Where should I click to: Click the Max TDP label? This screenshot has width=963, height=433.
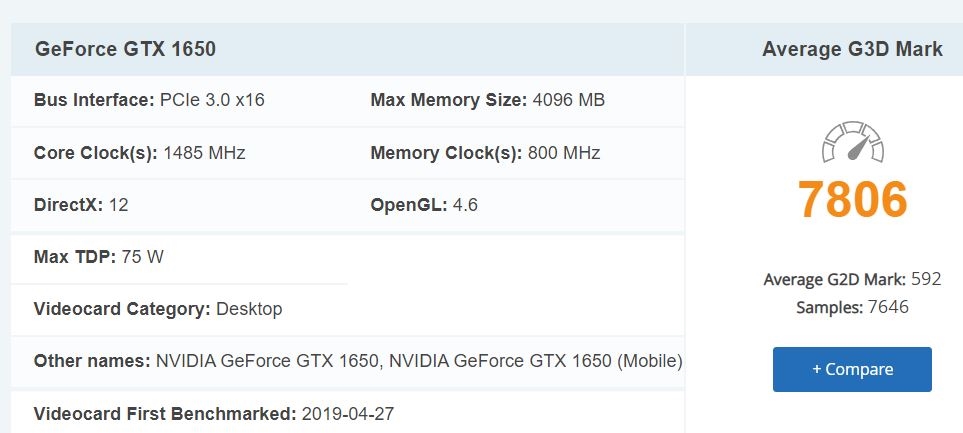(x=75, y=257)
